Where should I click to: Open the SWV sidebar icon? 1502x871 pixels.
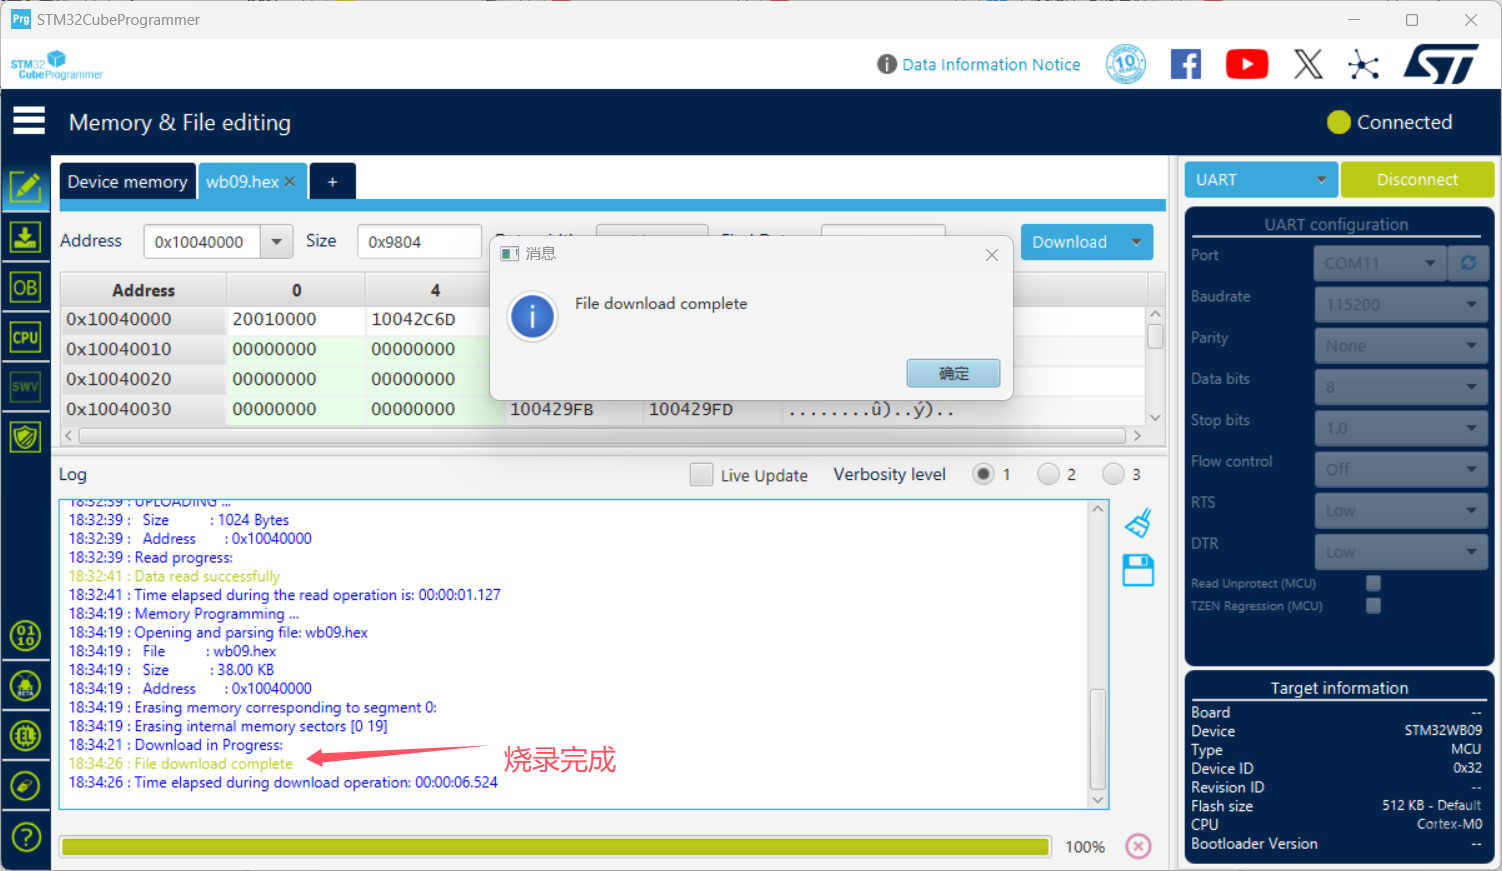click(x=25, y=386)
